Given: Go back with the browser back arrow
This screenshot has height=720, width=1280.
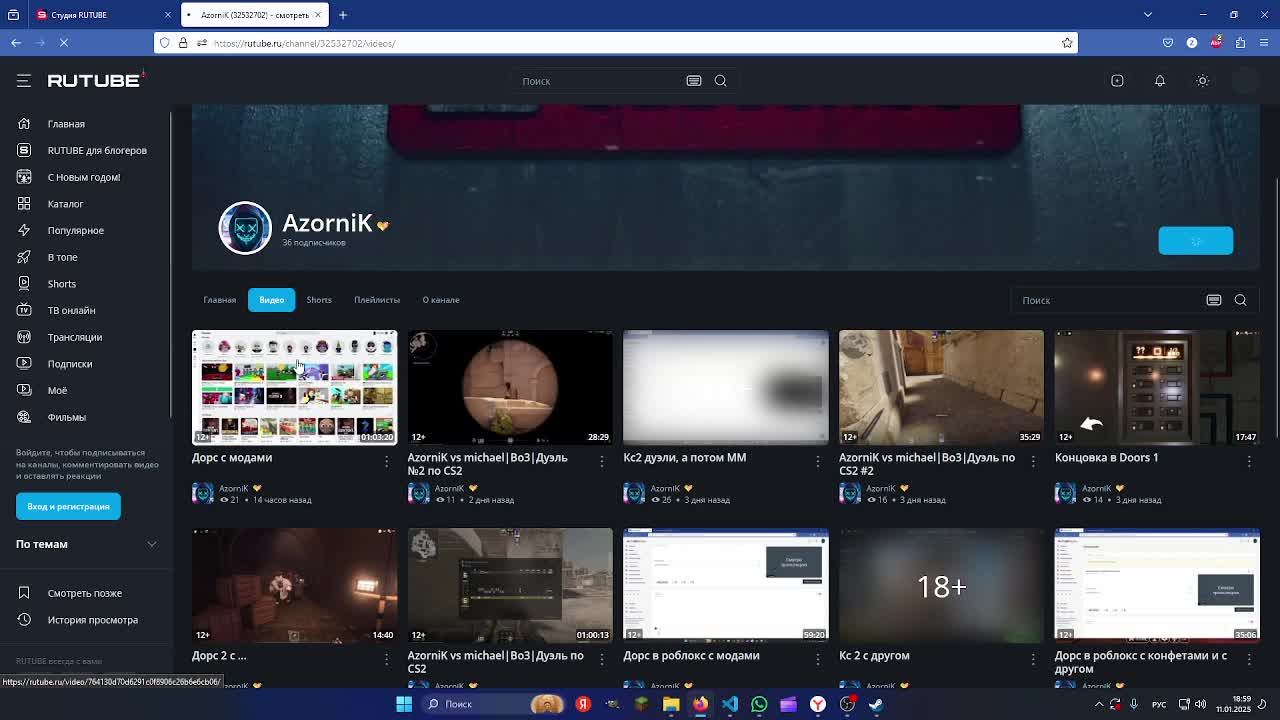Looking at the screenshot, I should (16, 43).
